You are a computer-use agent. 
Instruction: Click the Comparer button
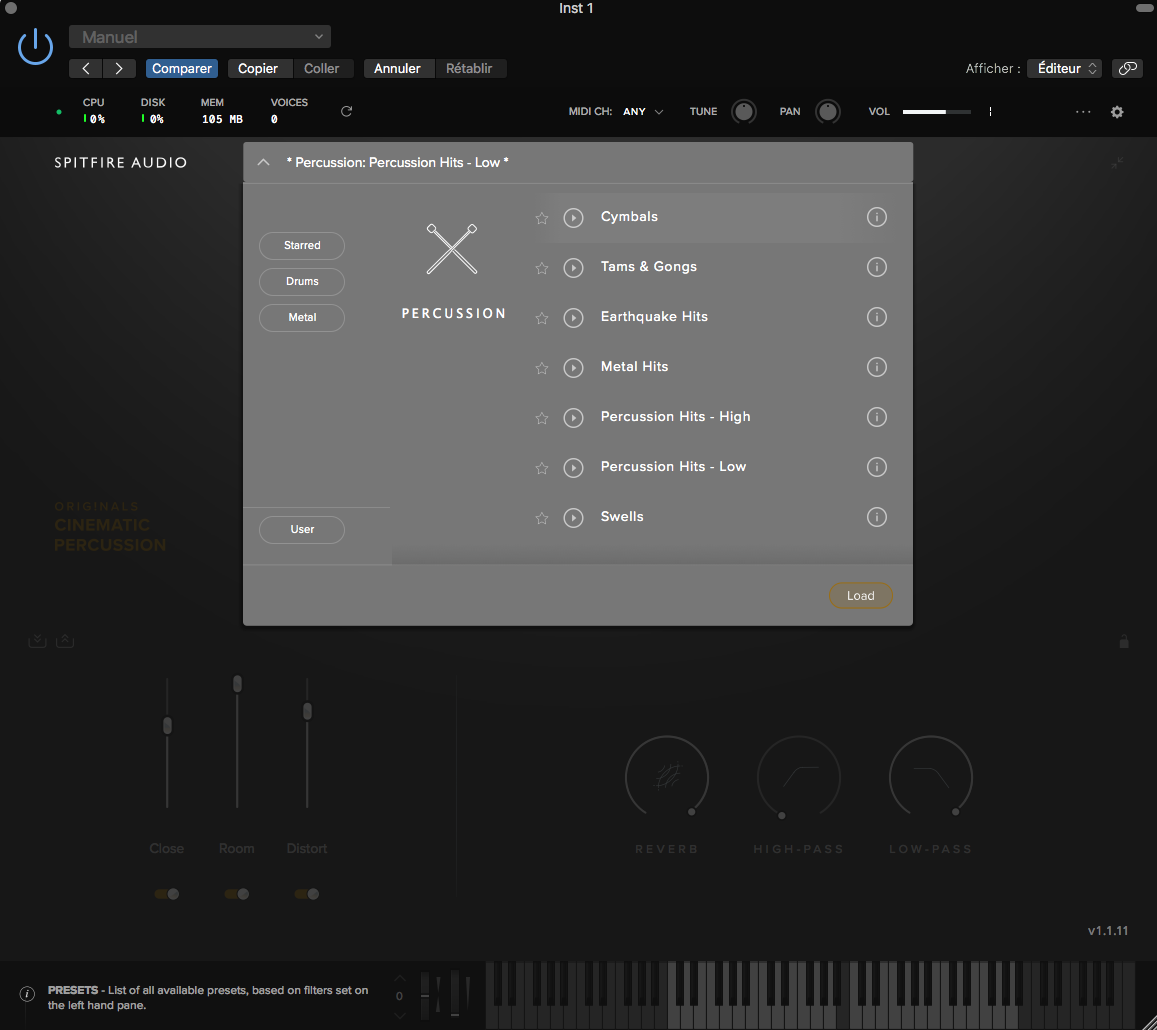coord(181,68)
